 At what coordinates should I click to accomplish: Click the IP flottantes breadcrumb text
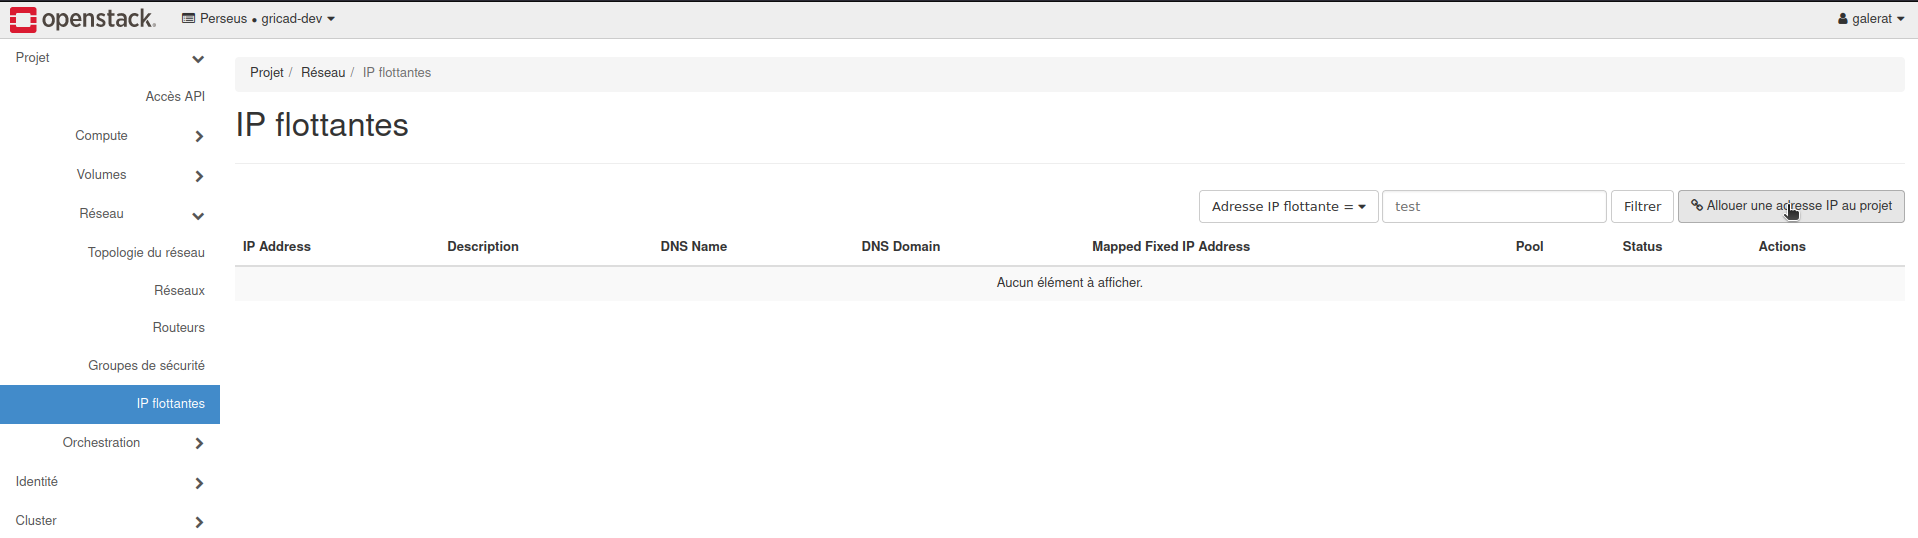(x=397, y=73)
